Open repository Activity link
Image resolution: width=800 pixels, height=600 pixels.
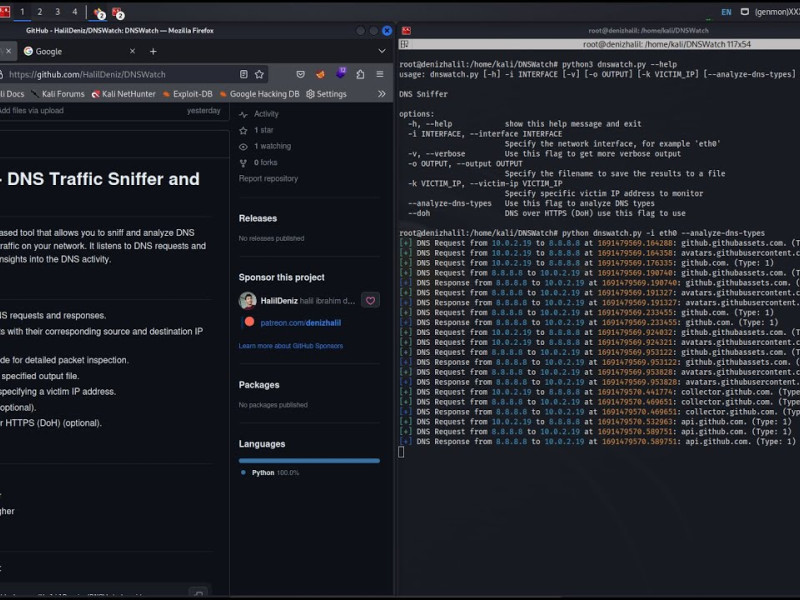tap(266, 114)
